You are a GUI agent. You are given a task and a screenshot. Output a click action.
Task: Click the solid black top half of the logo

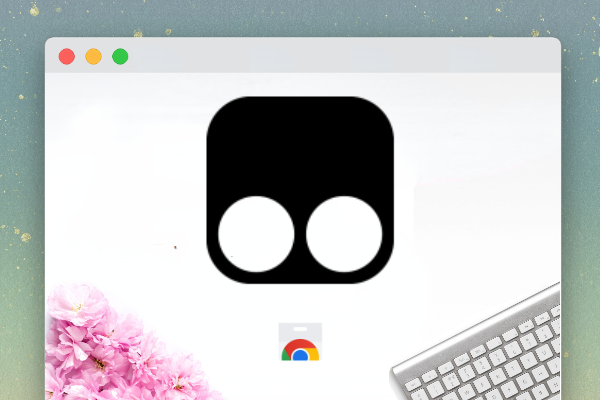[300, 140]
